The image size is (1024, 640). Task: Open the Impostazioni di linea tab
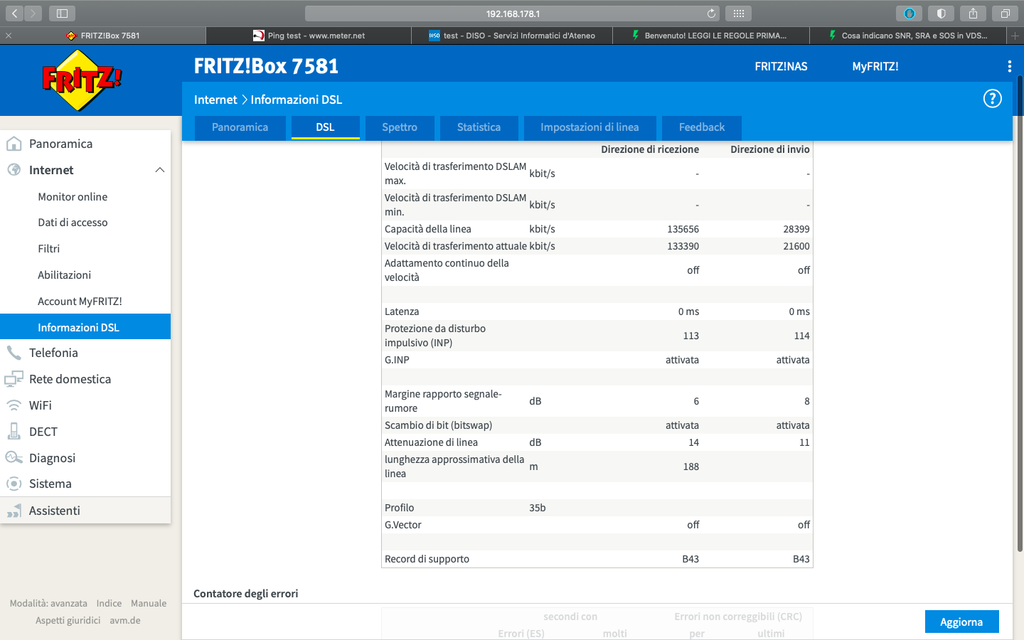point(590,127)
